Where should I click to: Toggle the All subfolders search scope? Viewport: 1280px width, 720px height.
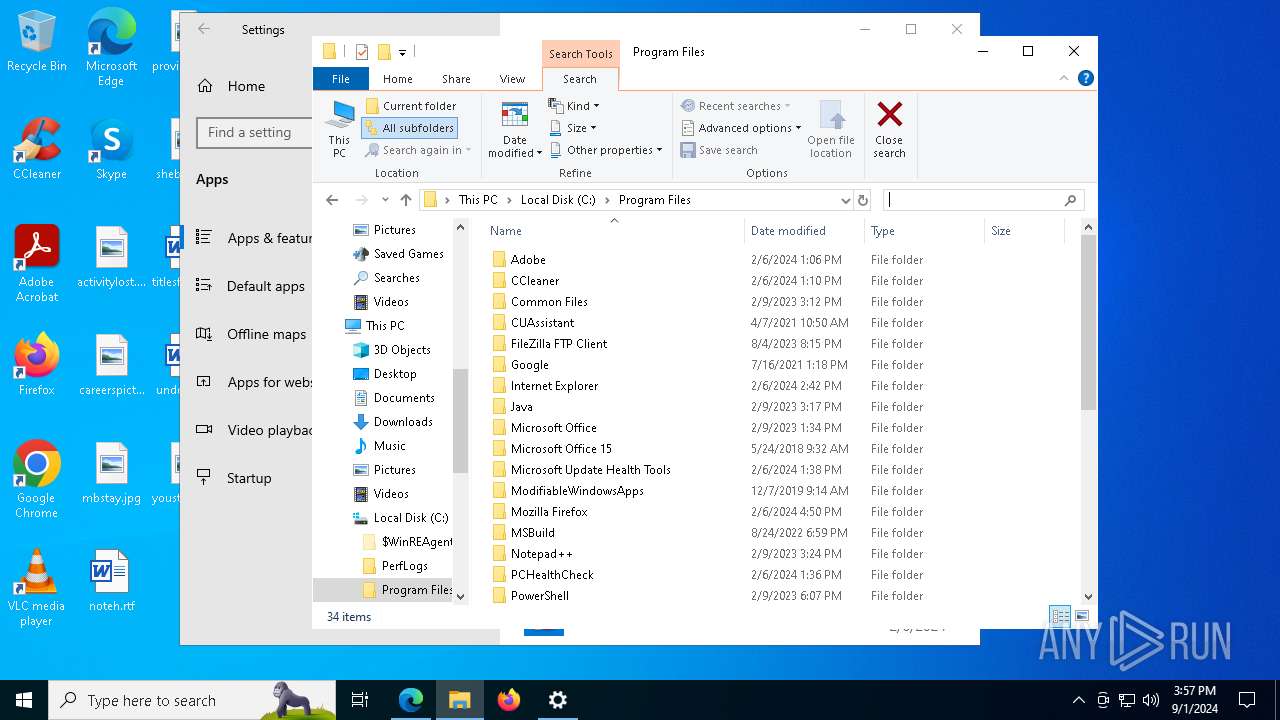[x=409, y=128]
